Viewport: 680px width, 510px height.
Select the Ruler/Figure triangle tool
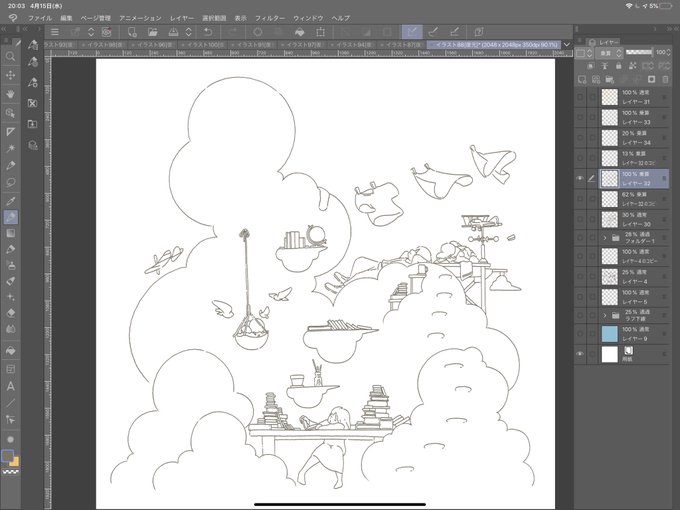(10, 131)
